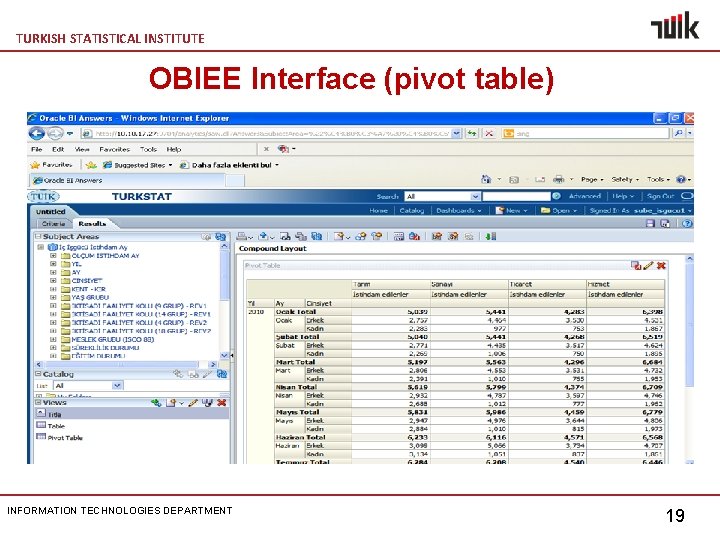
Task: Click the green search go button
Action: click(x=556, y=196)
